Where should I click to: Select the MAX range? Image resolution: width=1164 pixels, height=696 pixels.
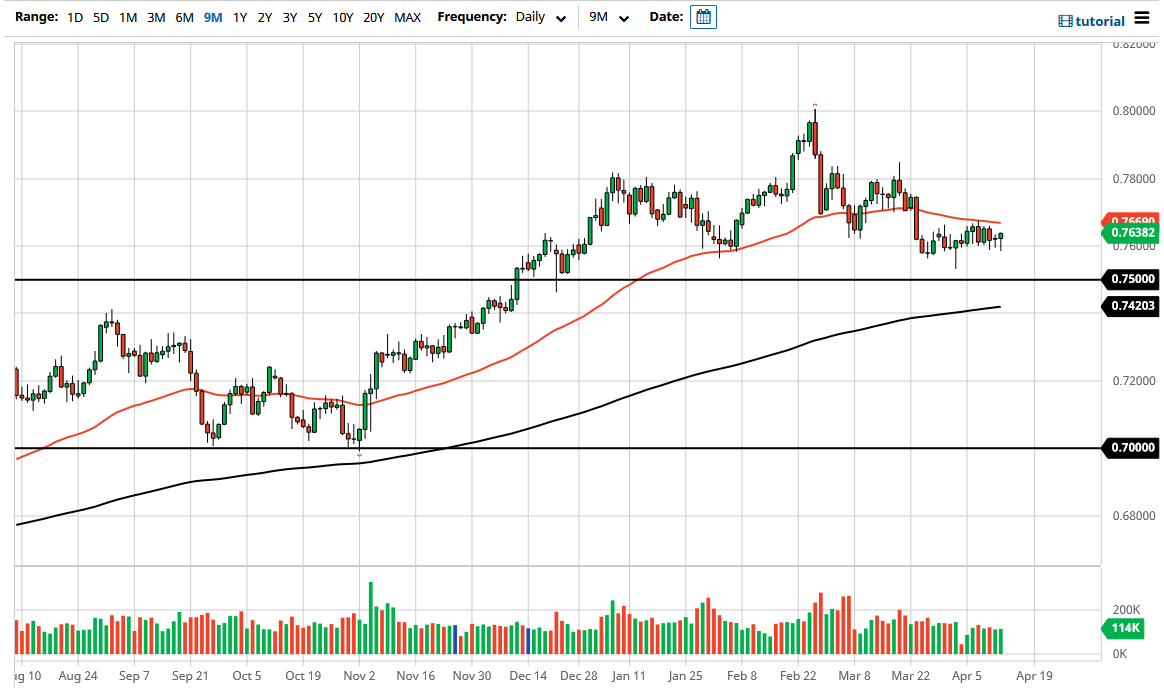coord(408,17)
